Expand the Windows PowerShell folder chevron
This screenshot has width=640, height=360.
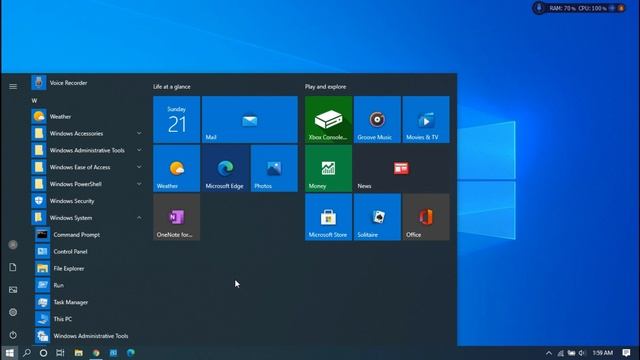139,184
